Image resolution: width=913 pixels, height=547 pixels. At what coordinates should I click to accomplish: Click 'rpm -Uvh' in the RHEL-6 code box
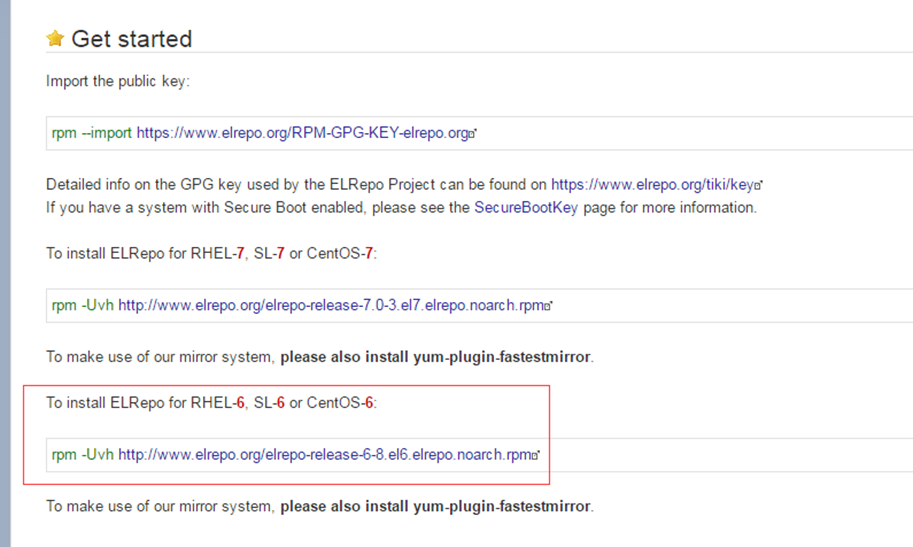83,454
